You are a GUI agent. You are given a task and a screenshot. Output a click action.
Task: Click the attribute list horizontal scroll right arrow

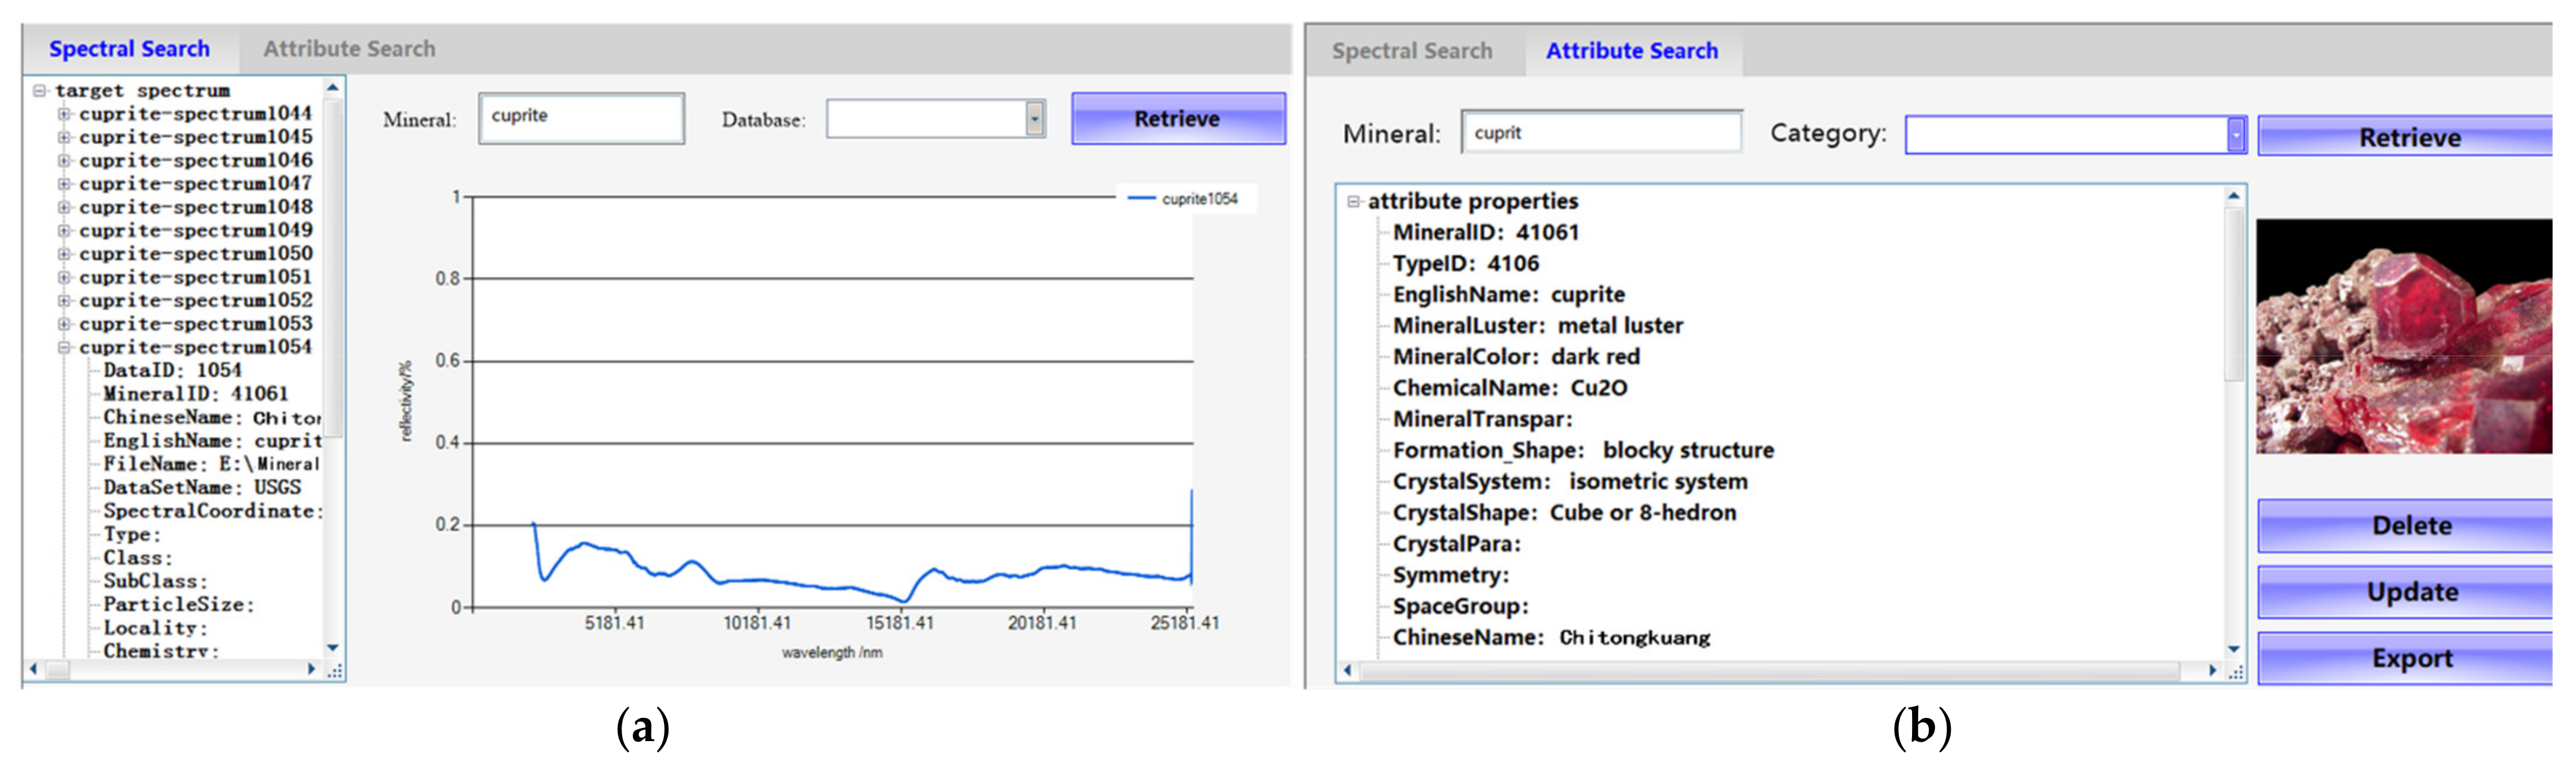(x=2213, y=671)
